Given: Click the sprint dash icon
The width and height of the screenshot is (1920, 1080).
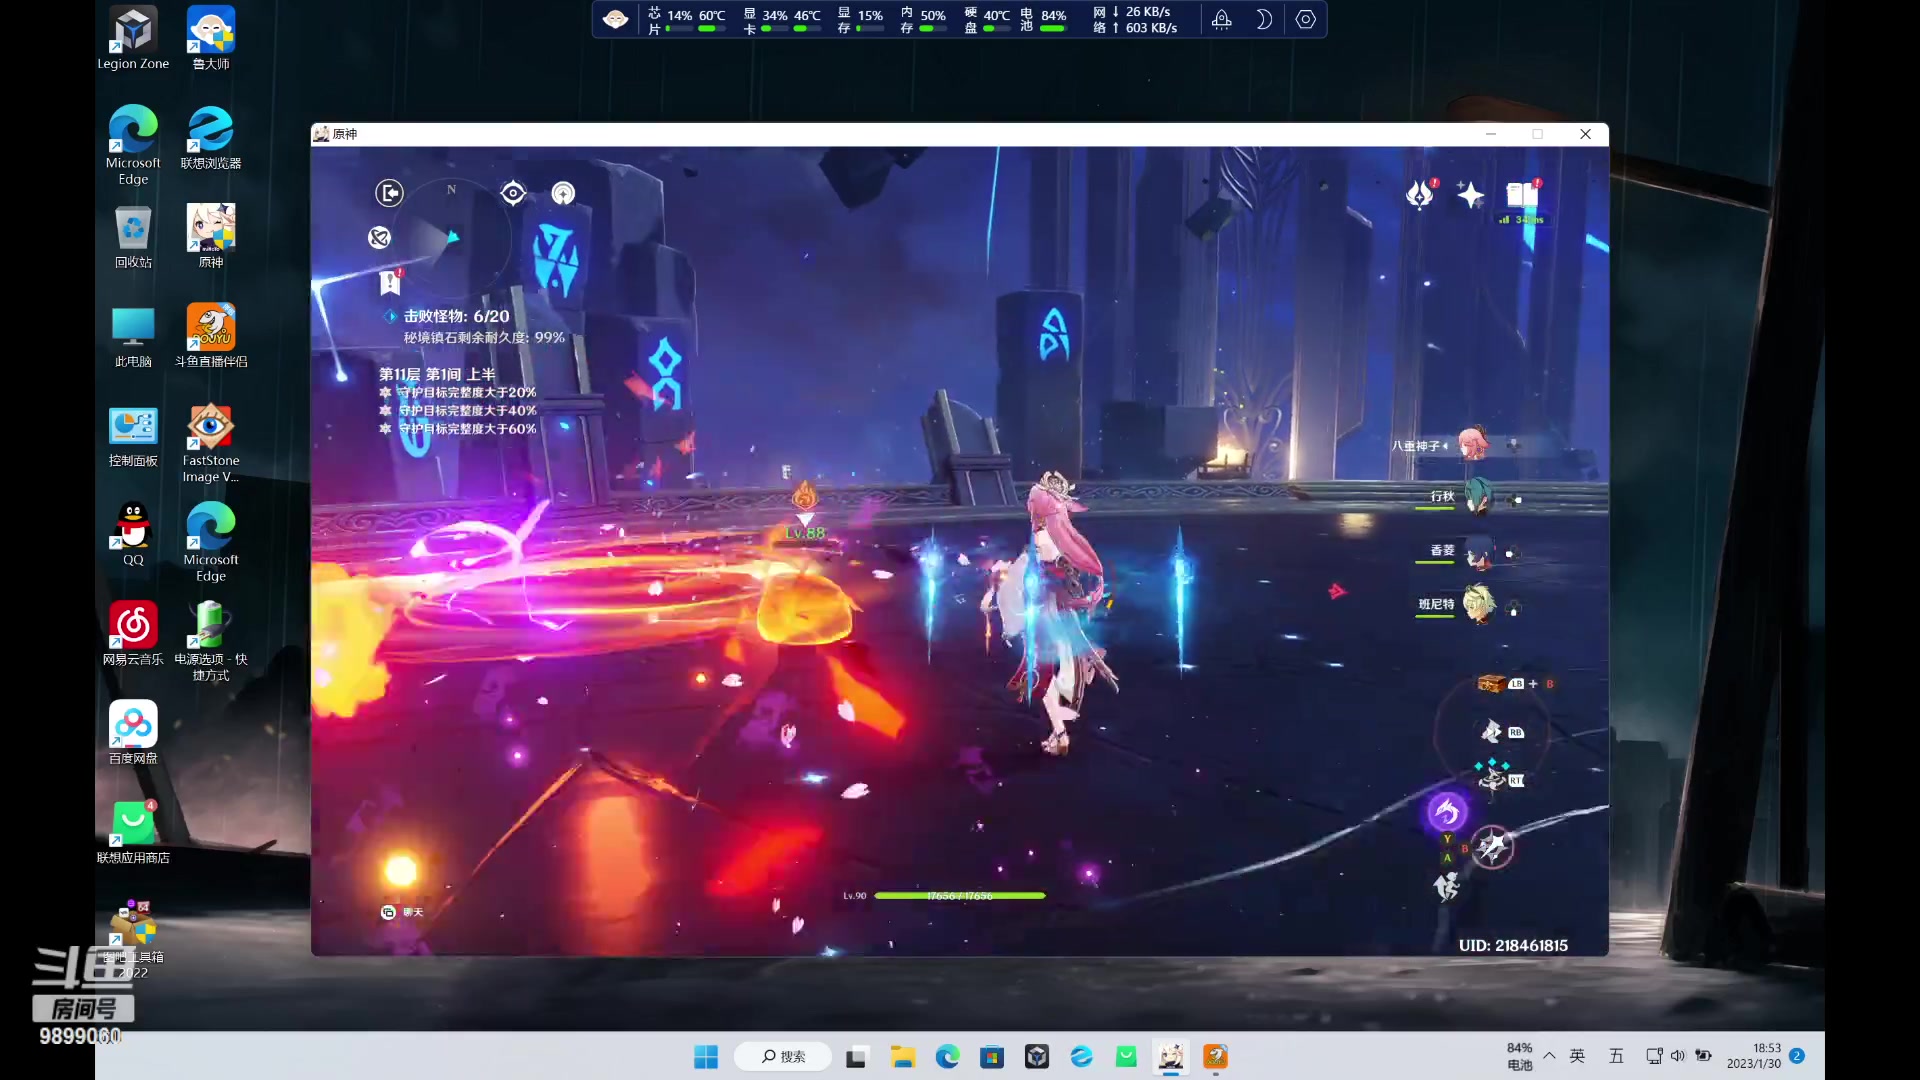Looking at the screenshot, I should tap(1446, 886).
